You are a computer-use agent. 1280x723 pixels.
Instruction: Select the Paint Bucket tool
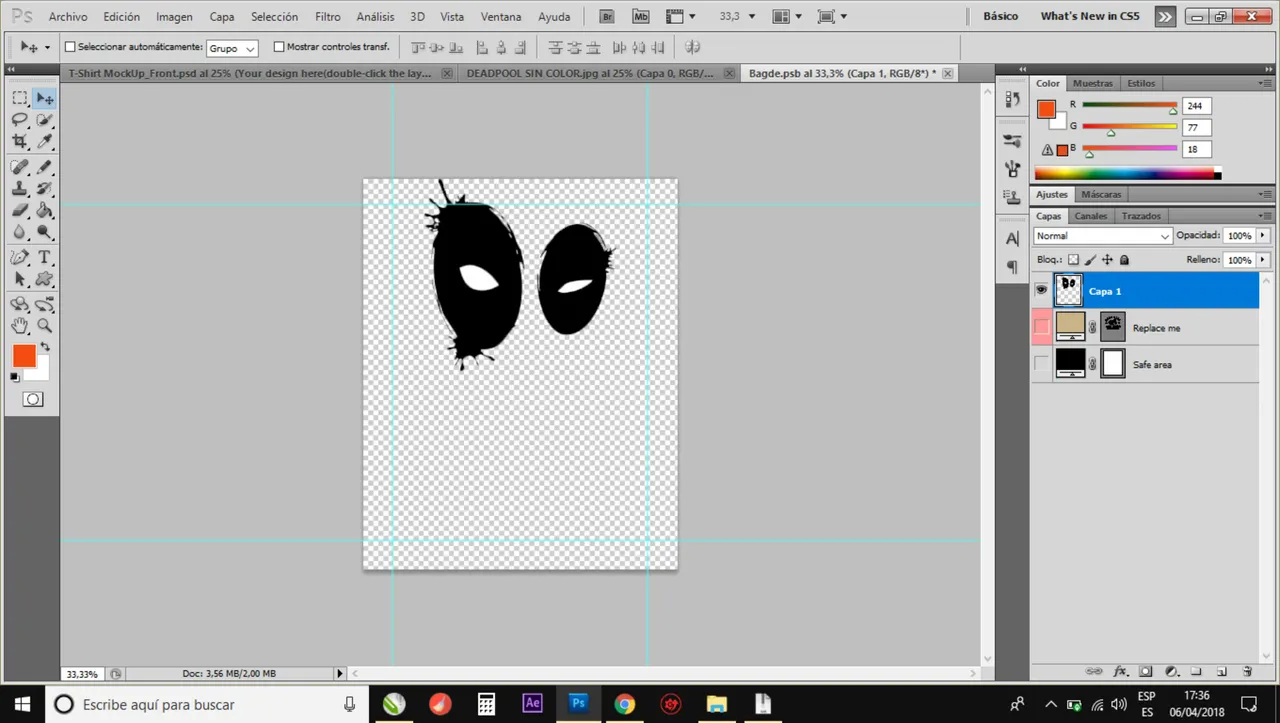pyautogui.click(x=44, y=211)
